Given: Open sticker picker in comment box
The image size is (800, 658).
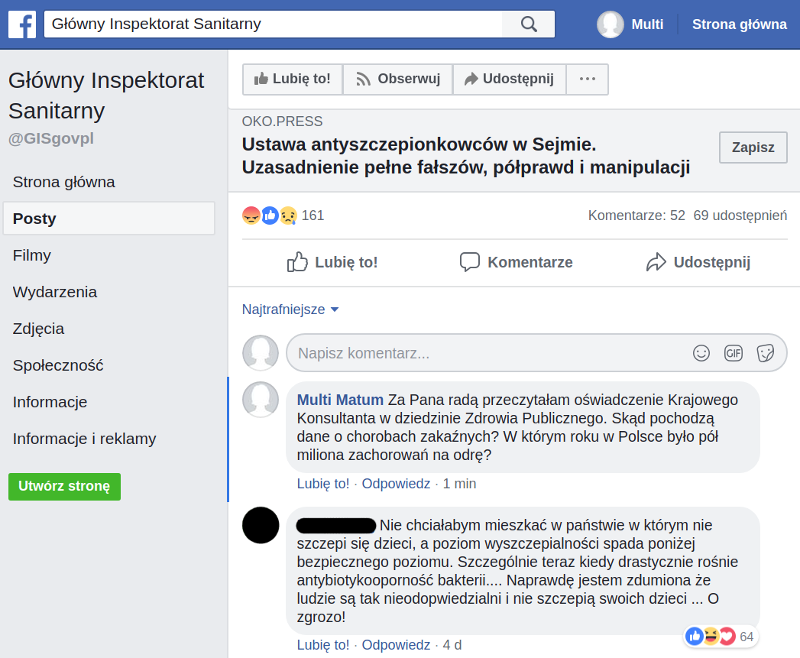Looking at the screenshot, I should (x=766, y=353).
